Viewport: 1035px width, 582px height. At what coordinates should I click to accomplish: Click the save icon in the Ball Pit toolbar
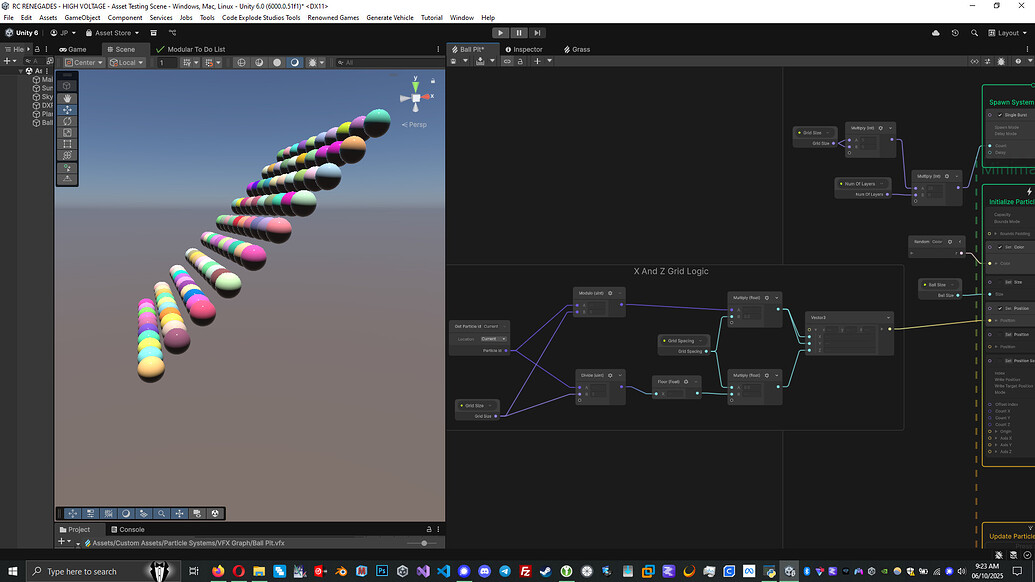pyautogui.click(x=452, y=61)
